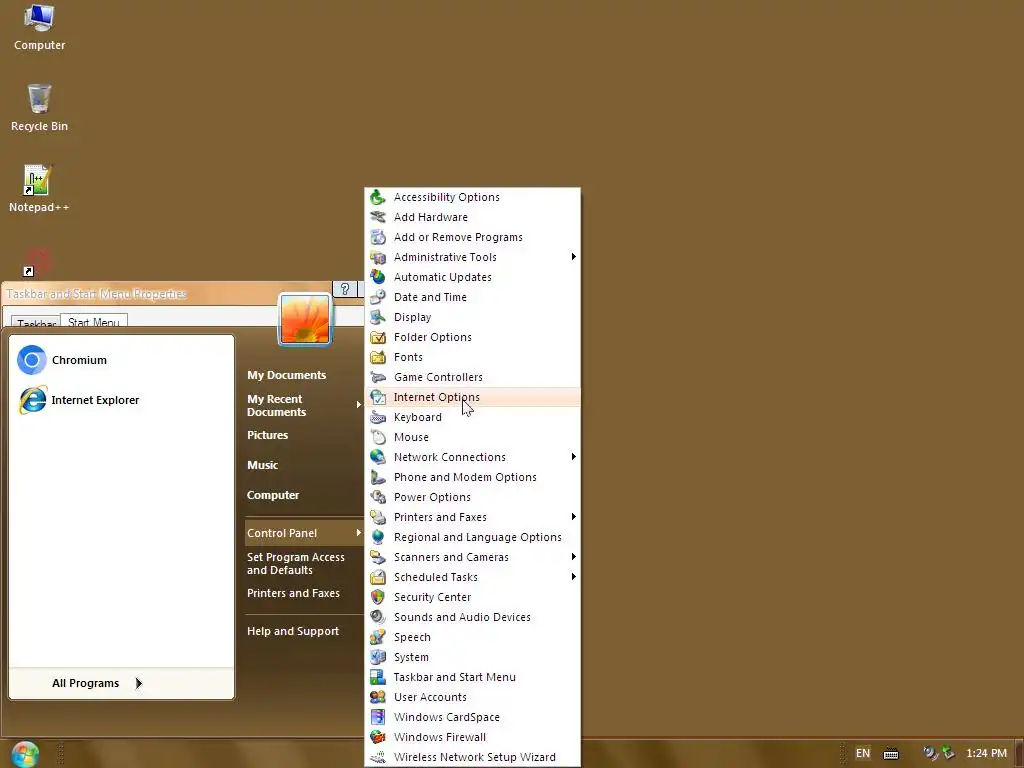
Task: Click the clock showing 1:24 PM
Action: pos(986,753)
